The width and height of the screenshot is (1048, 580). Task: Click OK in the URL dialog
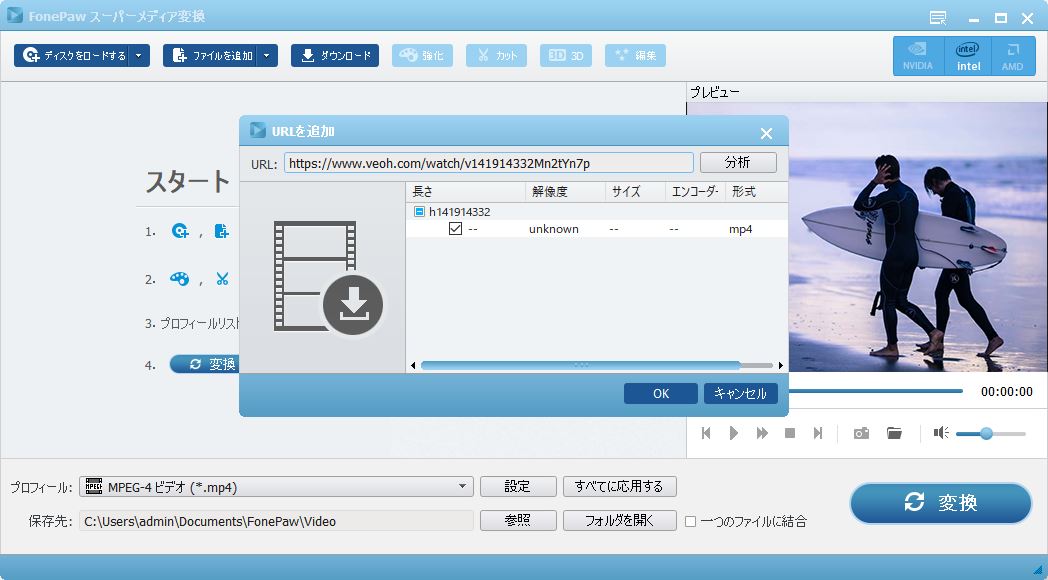[660, 394]
